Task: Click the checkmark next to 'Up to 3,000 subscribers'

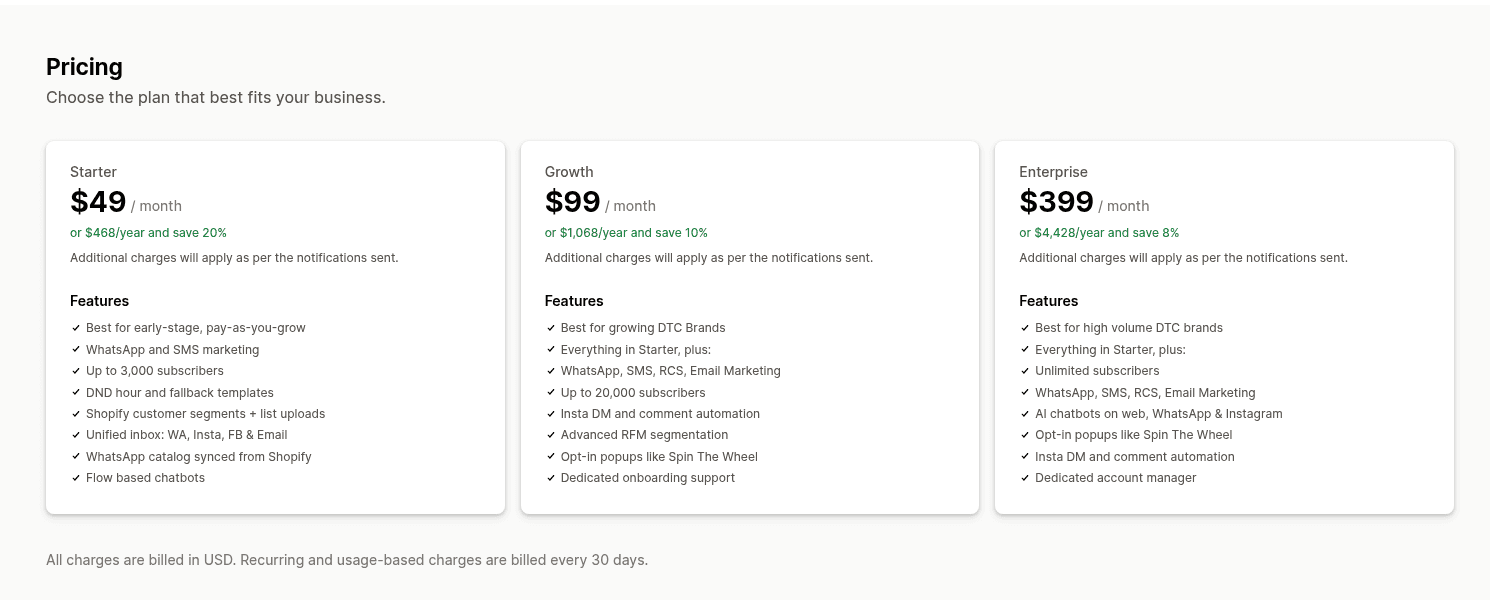Action: point(75,371)
